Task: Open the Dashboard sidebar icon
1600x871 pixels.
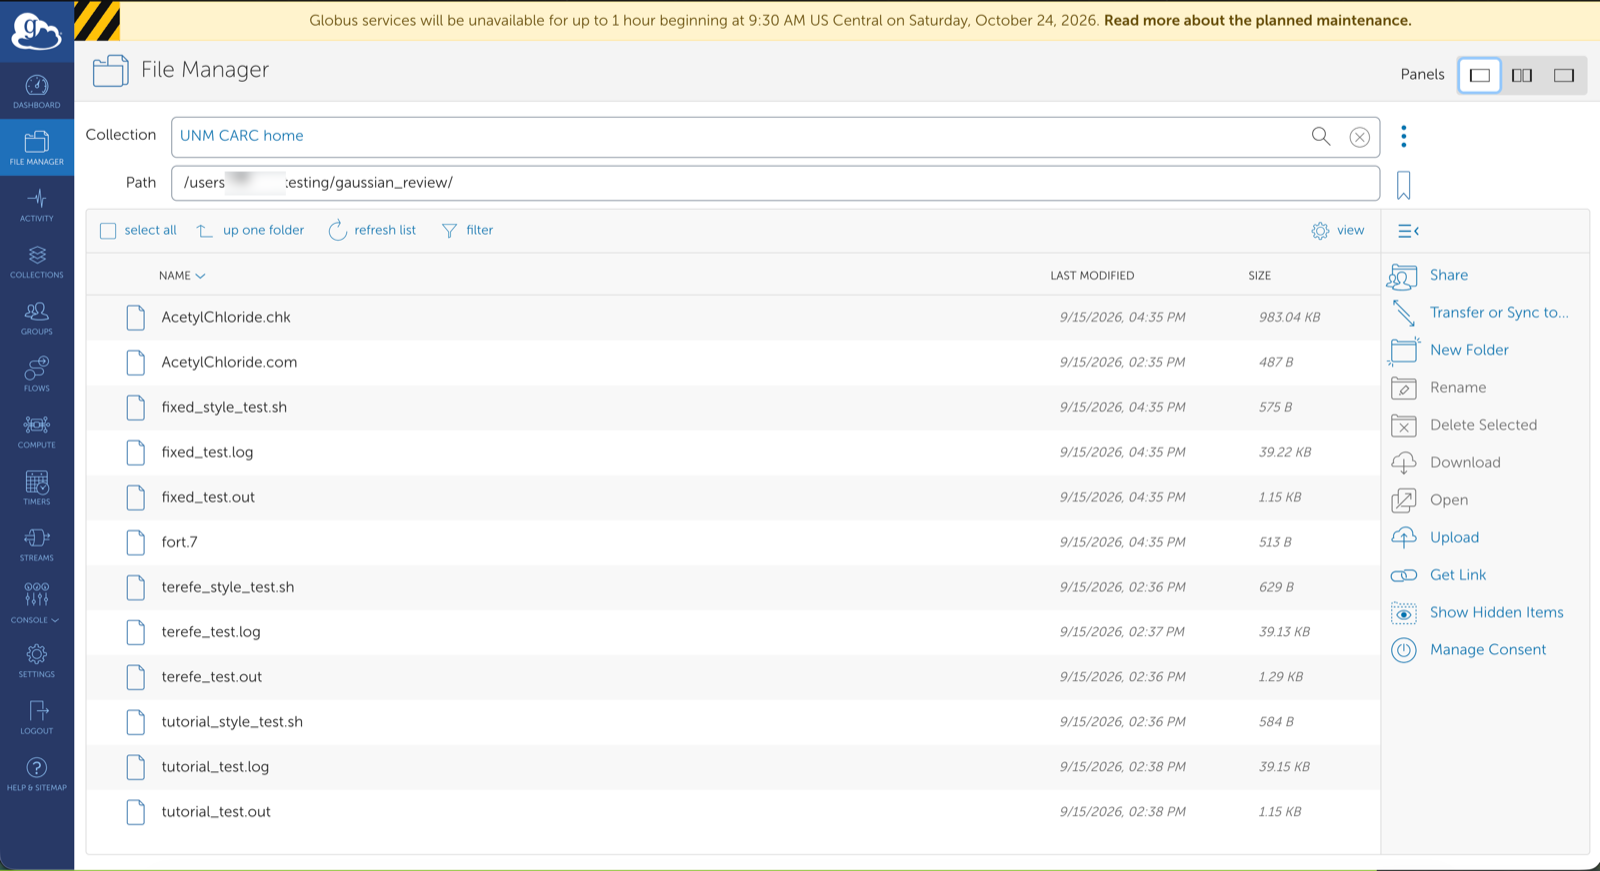Action: [x=37, y=91]
